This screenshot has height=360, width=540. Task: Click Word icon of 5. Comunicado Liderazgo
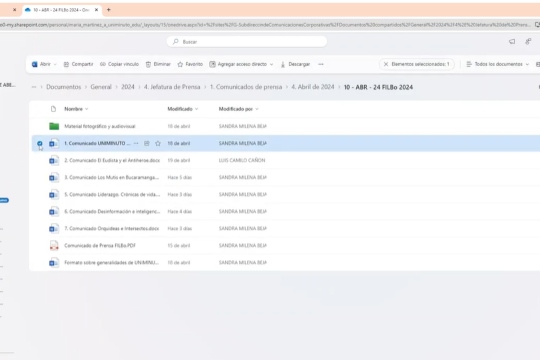click(x=54, y=195)
